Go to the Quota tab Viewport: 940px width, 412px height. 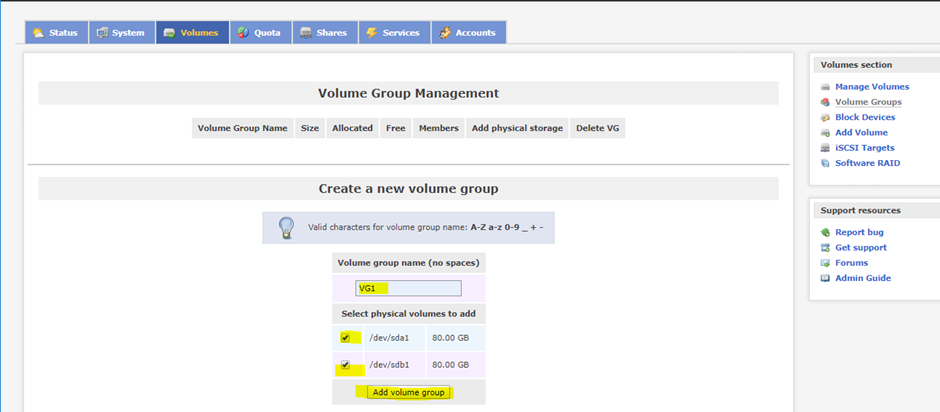[260, 32]
